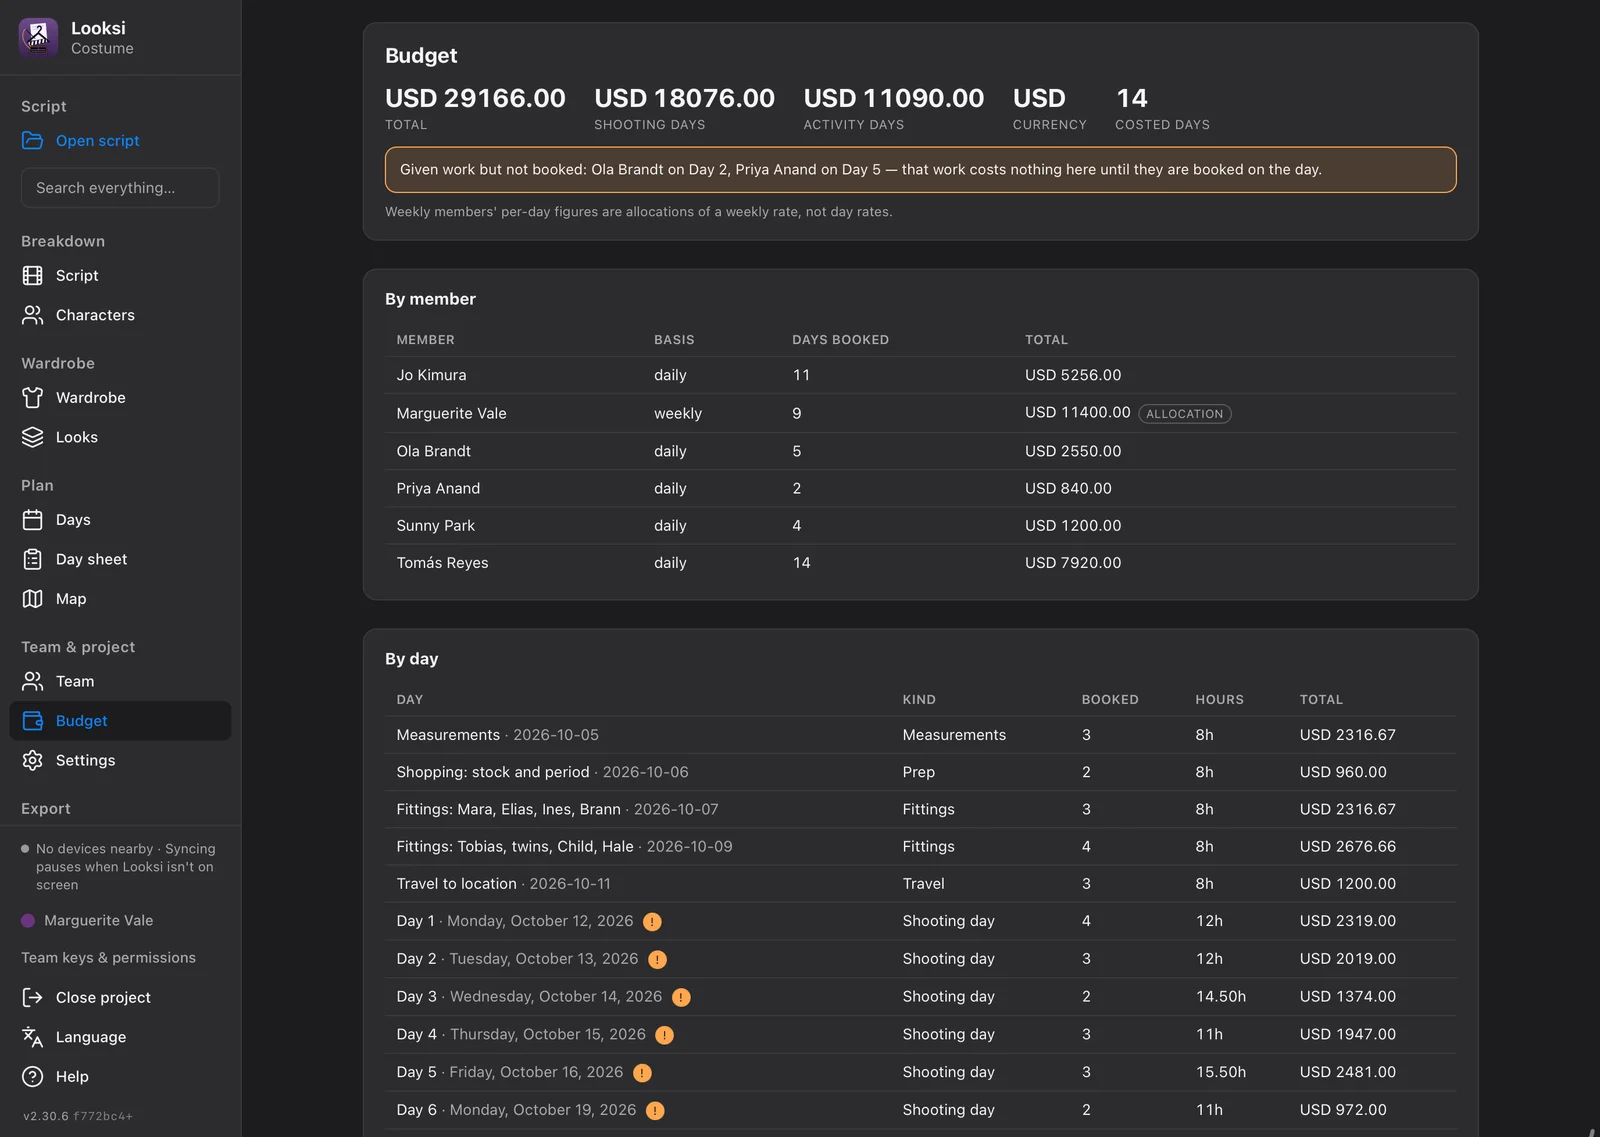Open Team keys & permissions
The image size is (1600, 1137).
point(109,958)
